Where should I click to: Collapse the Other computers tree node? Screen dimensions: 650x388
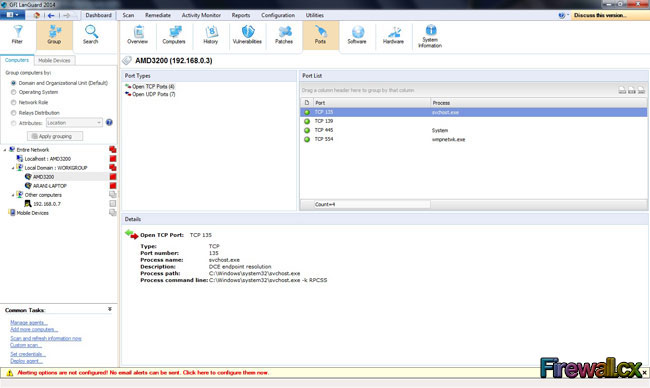[13, 195]
